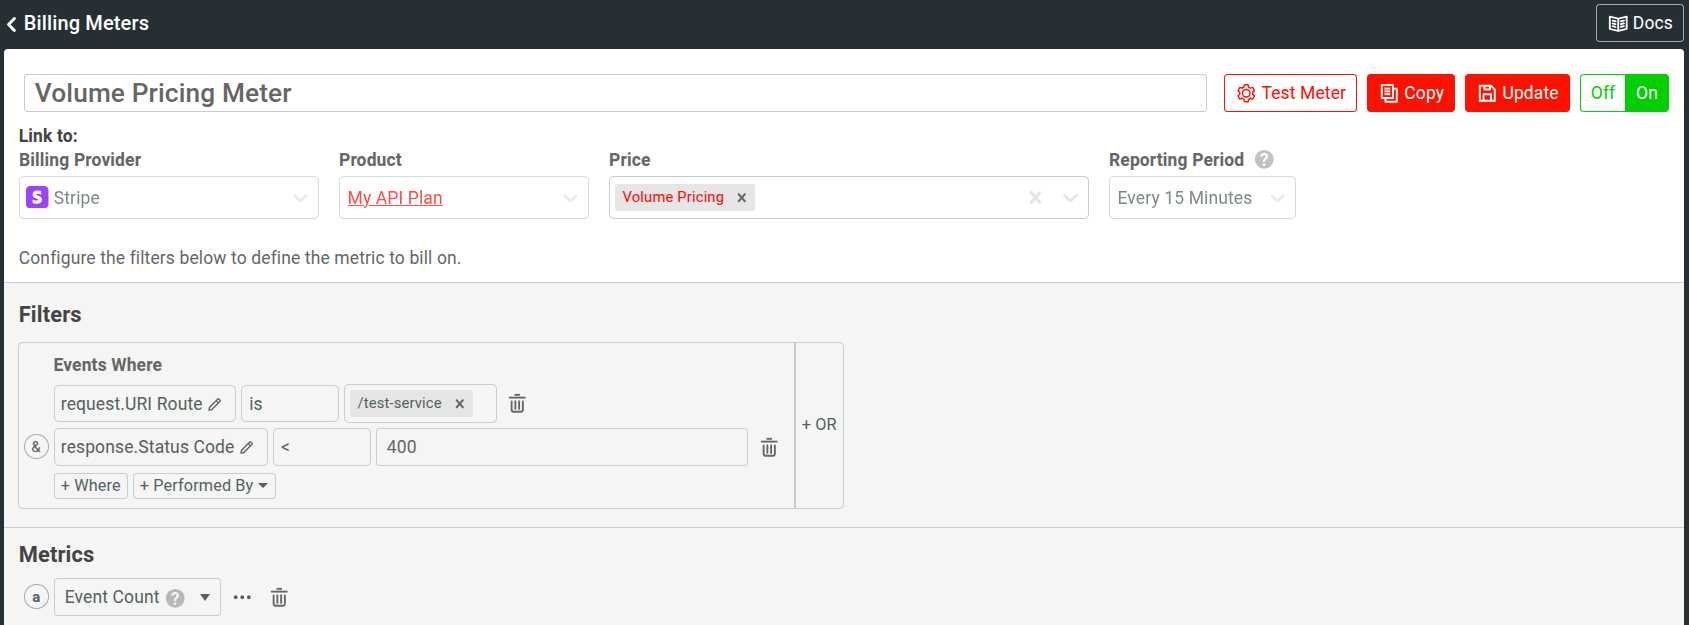Remove the /test-service filter value tag
This screenshot has height=625, width=1689.
click(x=460, y=404)
